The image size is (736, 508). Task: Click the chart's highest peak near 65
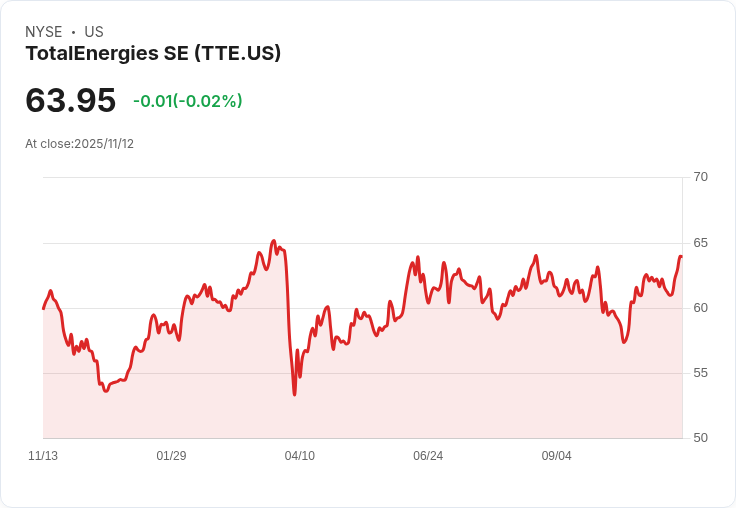click(274, 241)
